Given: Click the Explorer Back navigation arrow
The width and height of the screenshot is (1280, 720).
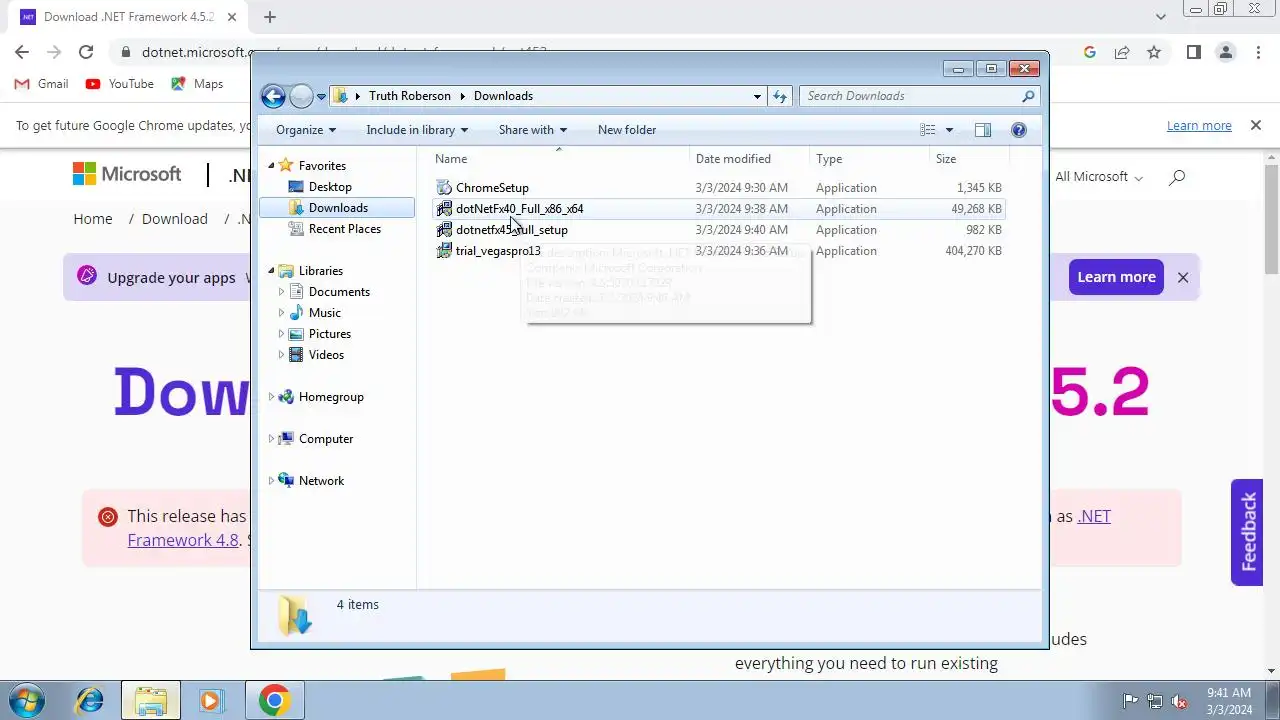Looking at the screenshot, I should 273,96.
